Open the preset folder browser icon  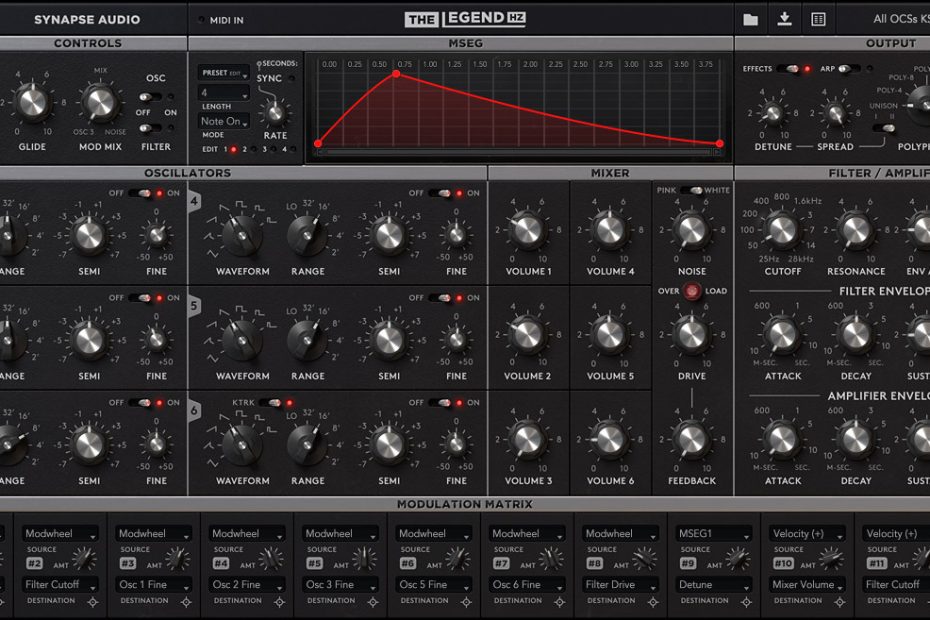tap(750, 19)
